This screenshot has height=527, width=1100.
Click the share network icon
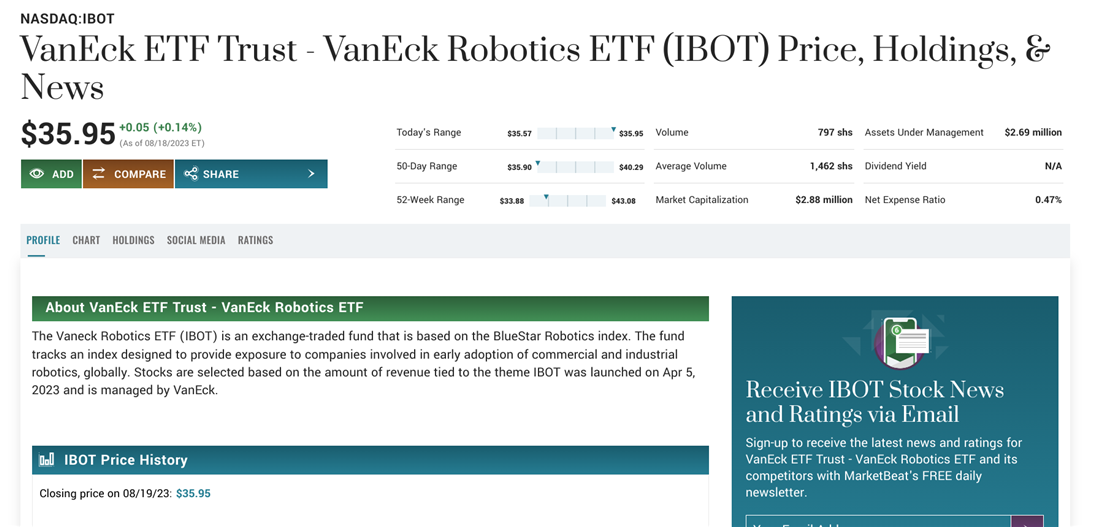coord(191,174)
